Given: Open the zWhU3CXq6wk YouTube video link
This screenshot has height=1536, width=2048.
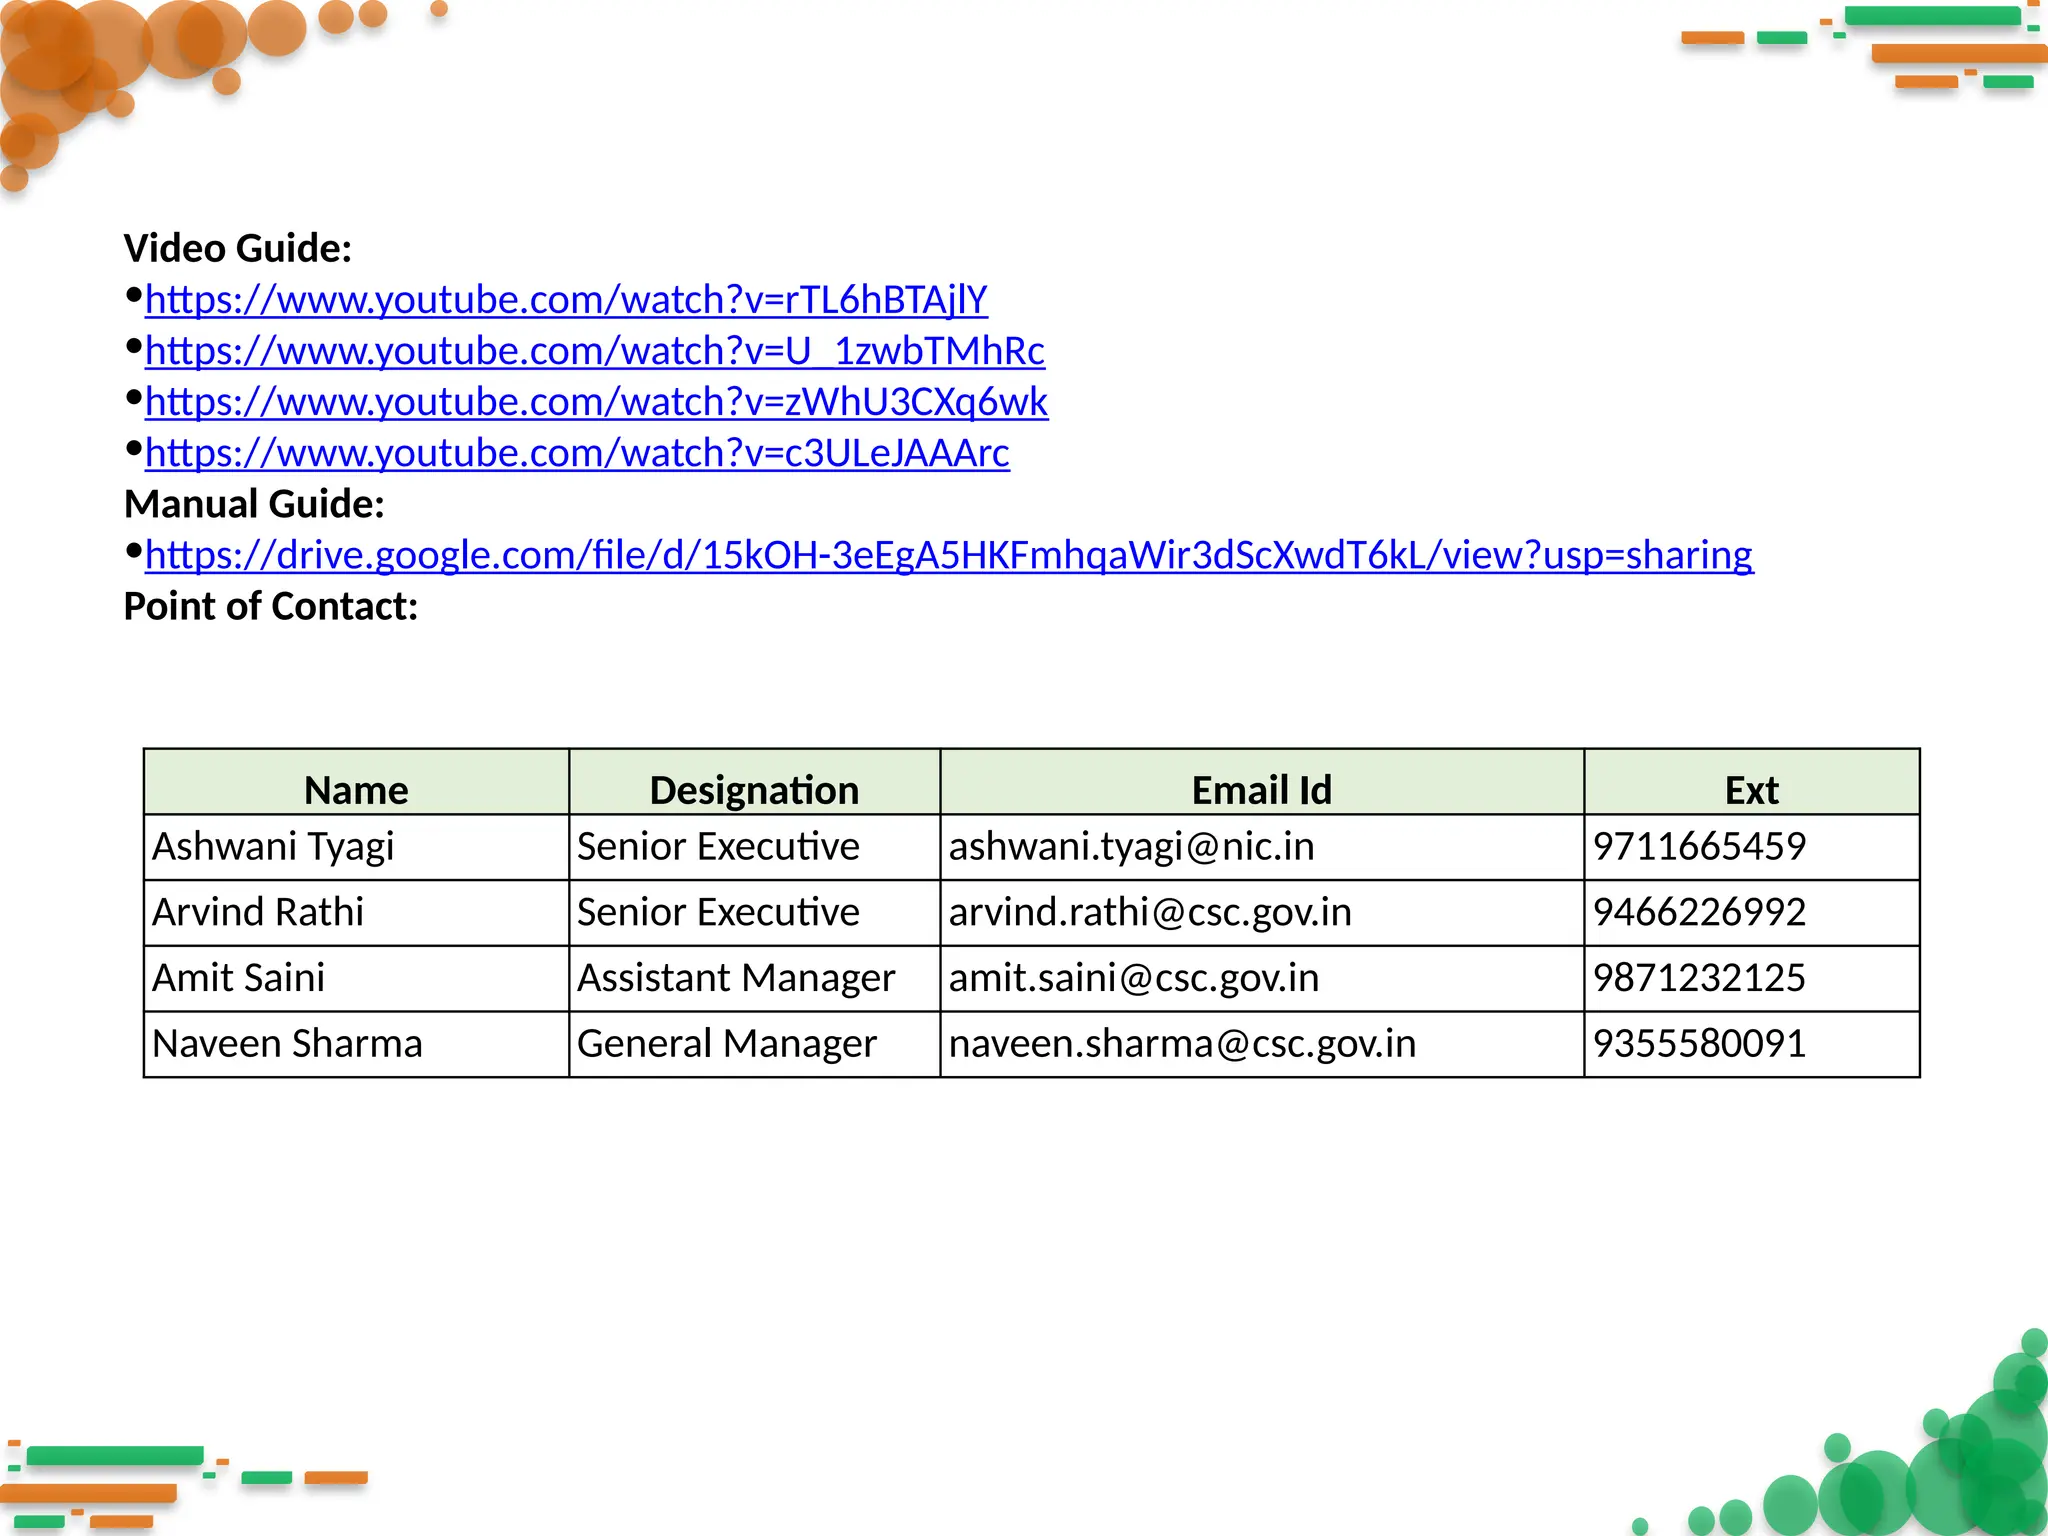Looking at the screenshot, I should click(596, 402).
